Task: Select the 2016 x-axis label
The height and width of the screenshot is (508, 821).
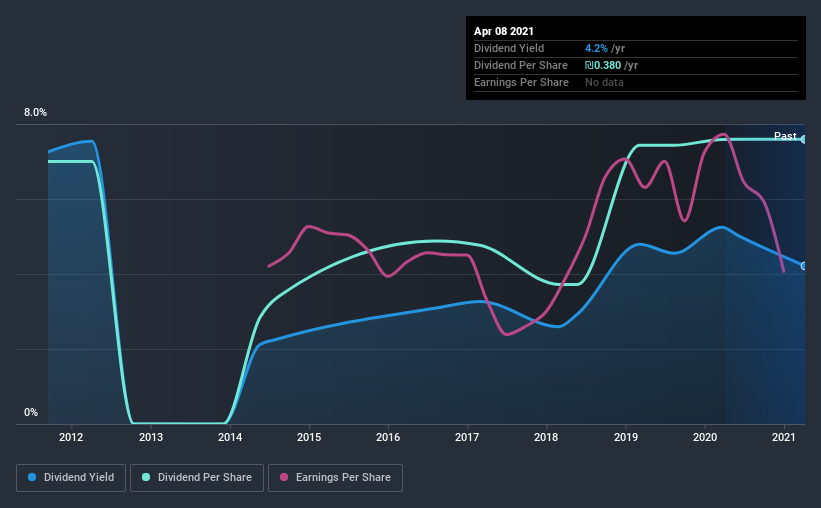Action: (x=388, y=437)
